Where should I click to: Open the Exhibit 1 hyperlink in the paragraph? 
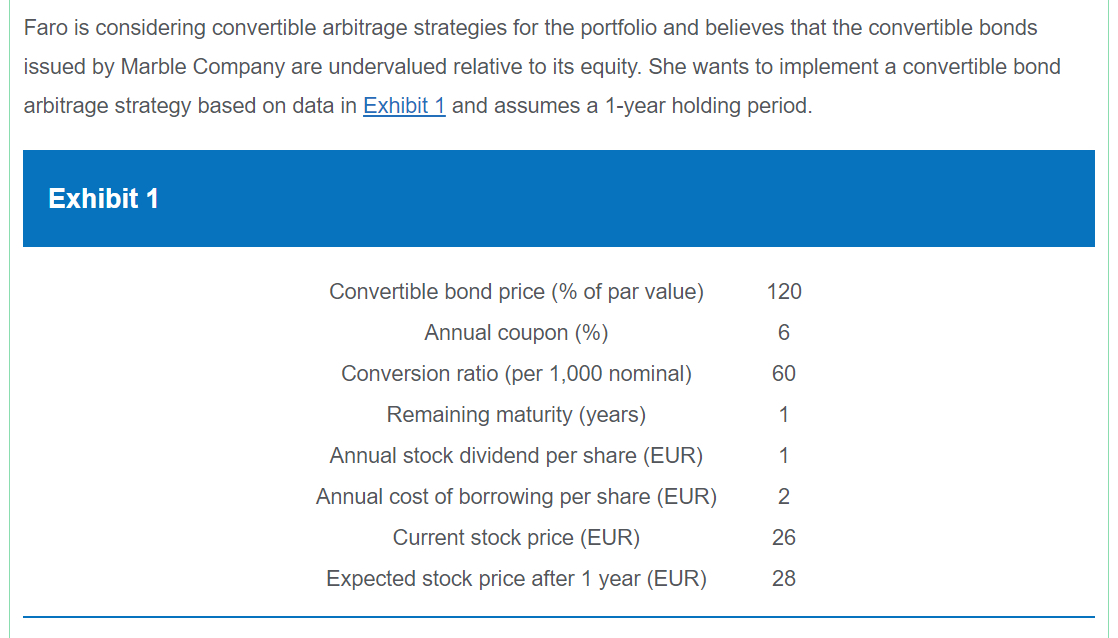pyautogui.click(x=404, y=106)
